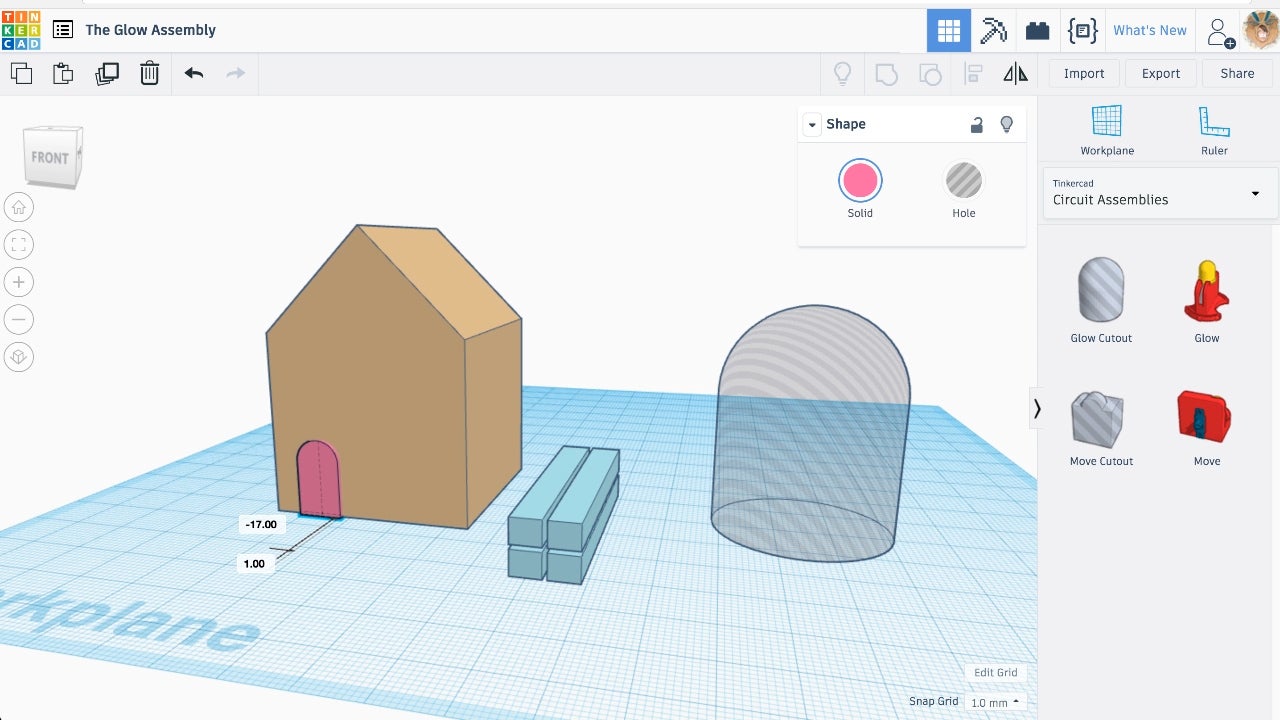The height and width of the screenshot is (720, 1280).
Task: Open the Snap Grid 1.0 mm dropdown
Action: click(x=996, y=702)
